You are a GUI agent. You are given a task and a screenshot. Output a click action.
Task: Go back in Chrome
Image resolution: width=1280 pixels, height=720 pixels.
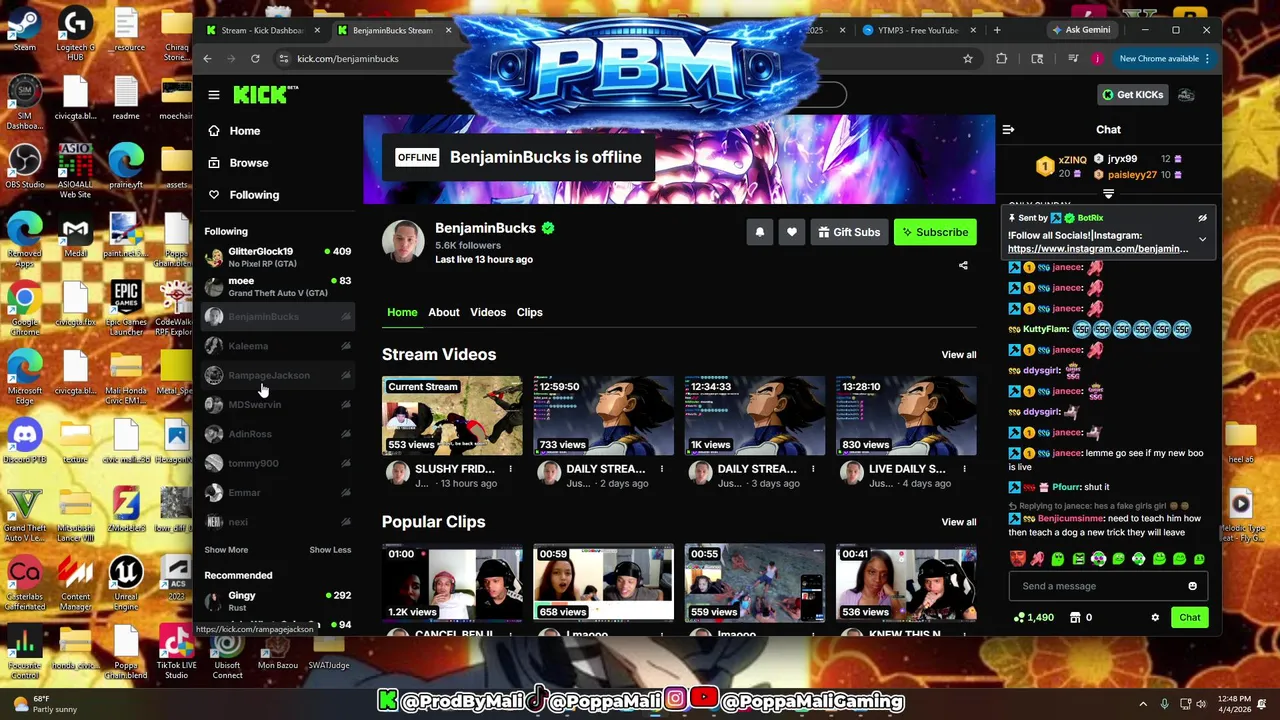[x=207, y=59]
